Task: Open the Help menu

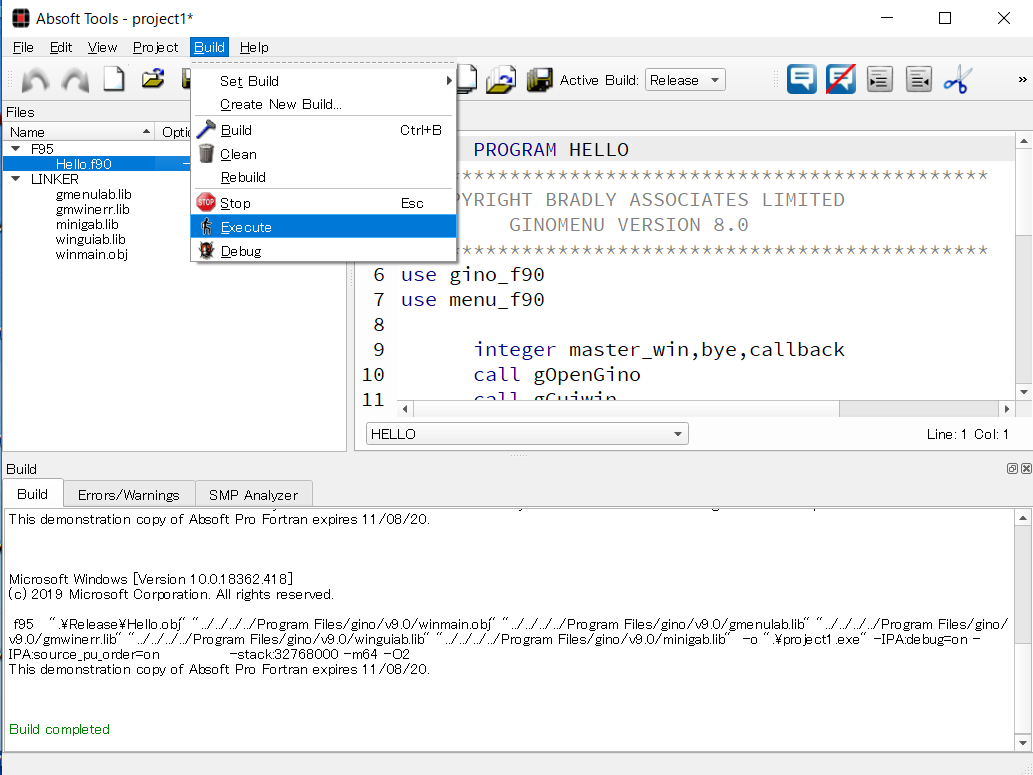Action: coord(254,47)
